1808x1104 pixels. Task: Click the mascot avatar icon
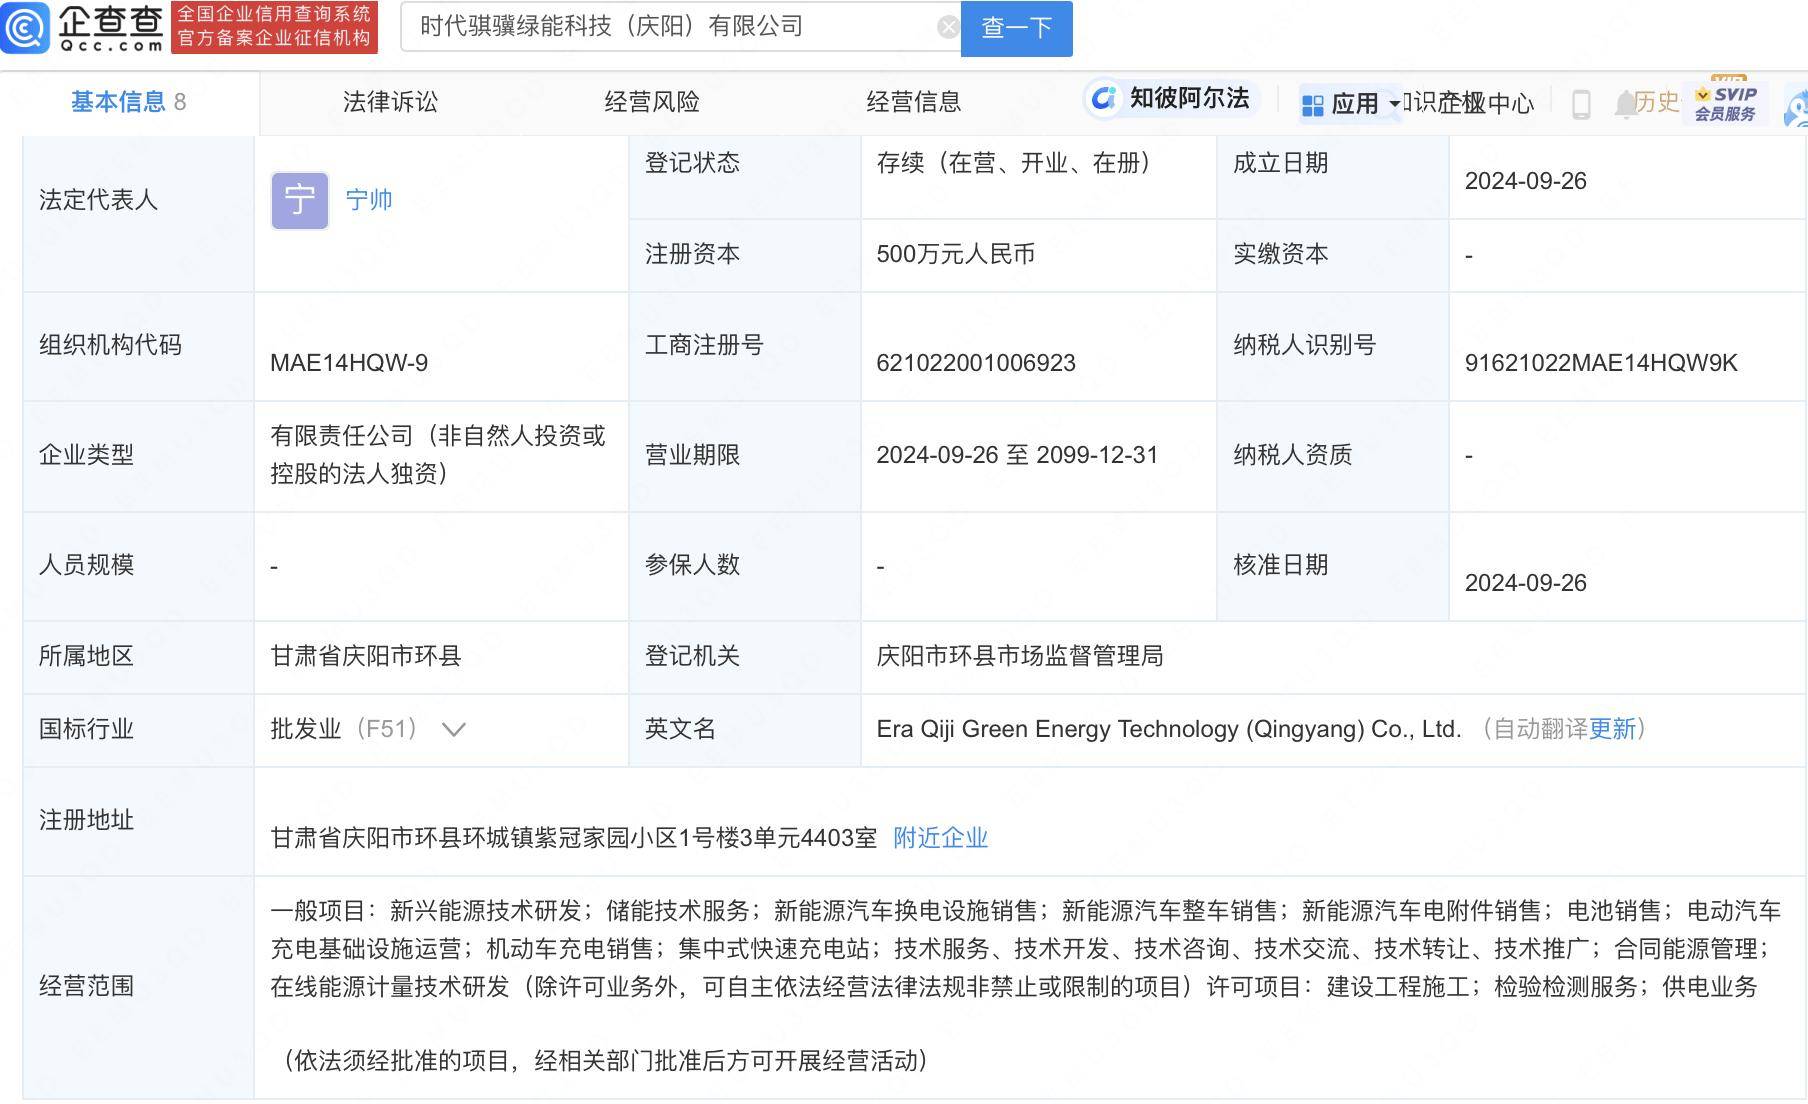(1796, 108)
